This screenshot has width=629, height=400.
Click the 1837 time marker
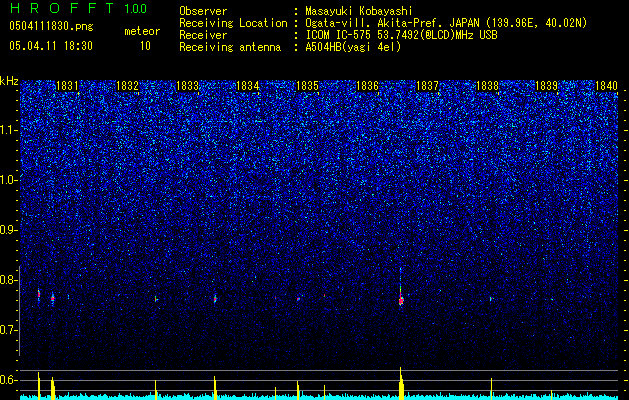click(428, 86)
